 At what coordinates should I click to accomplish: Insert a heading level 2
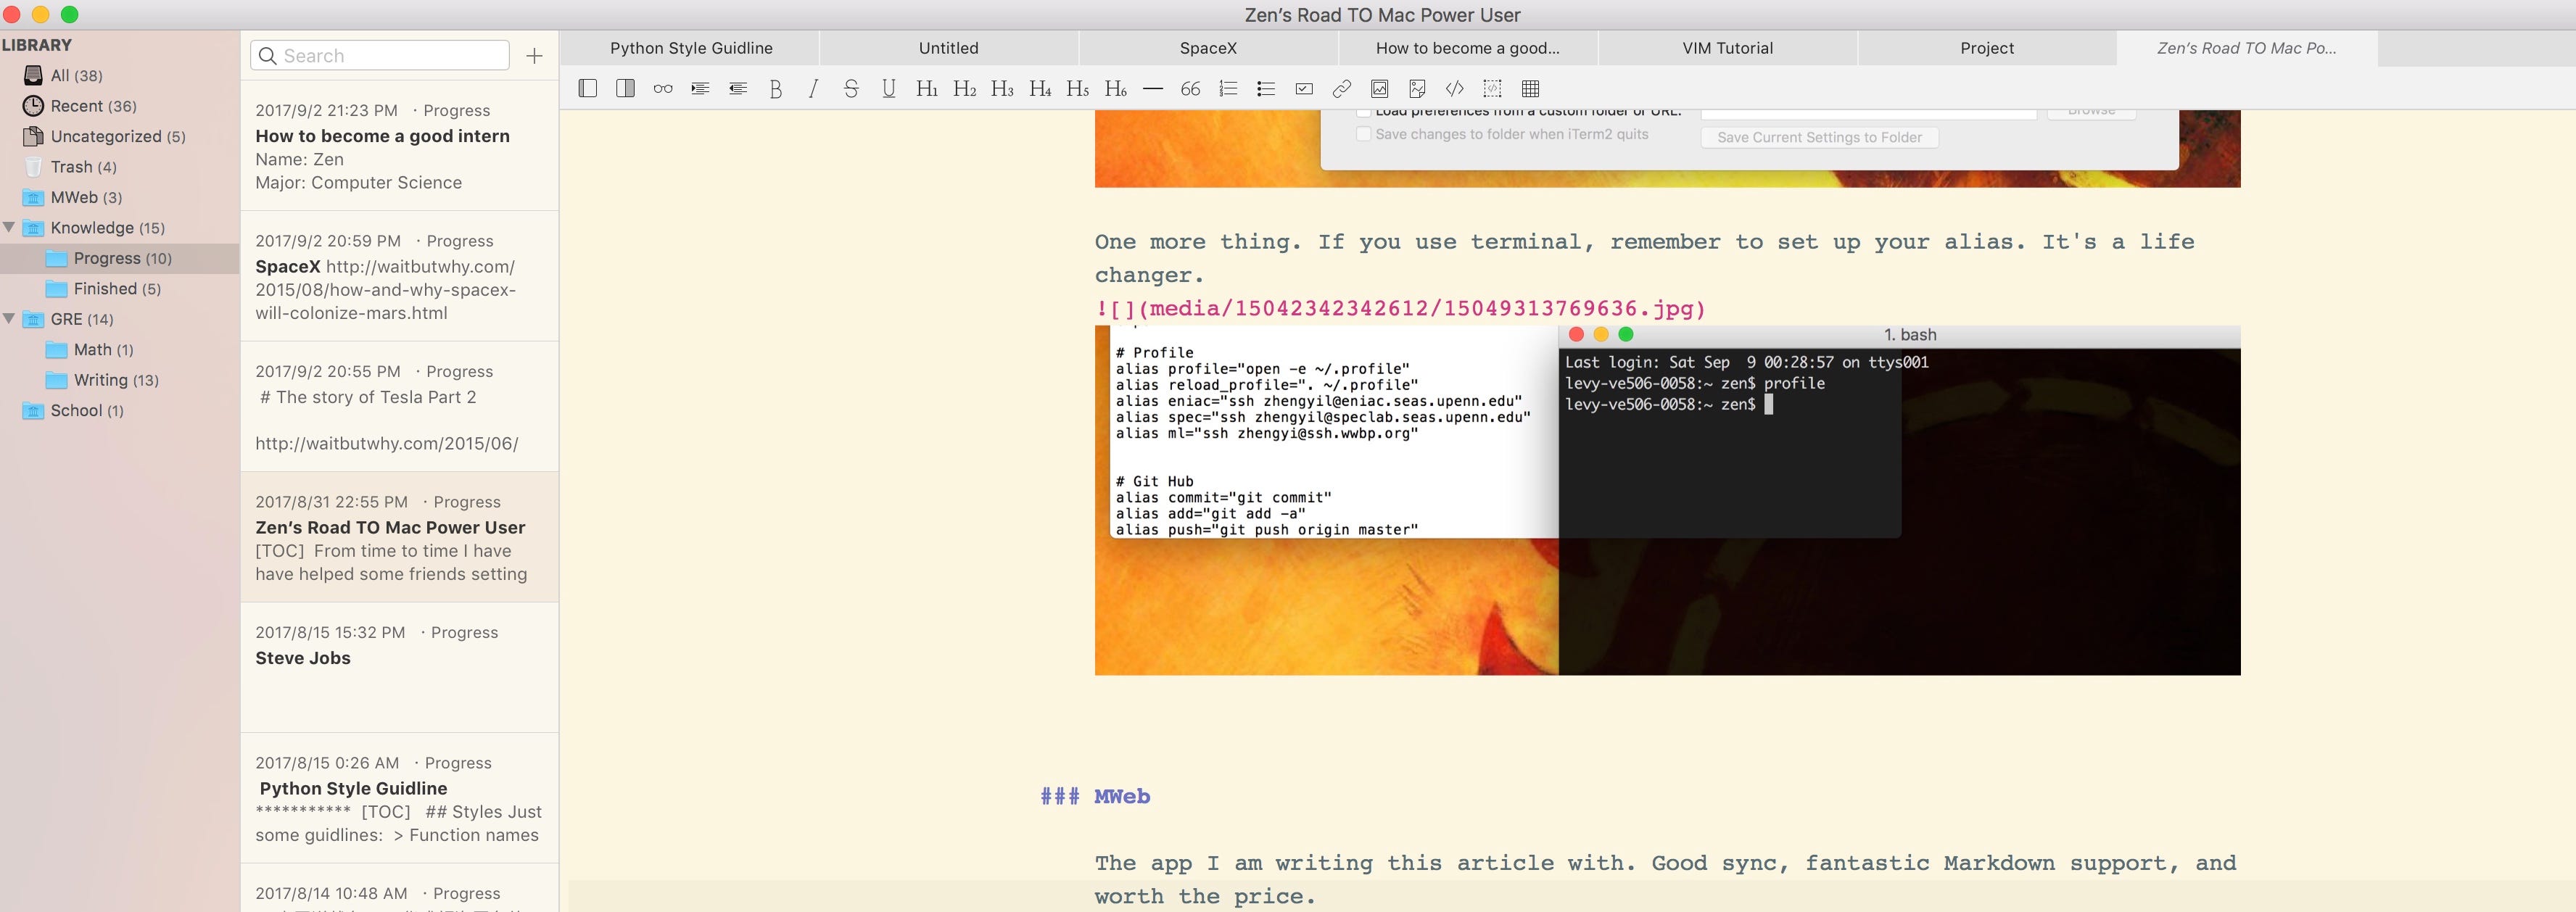click(964, 89)
